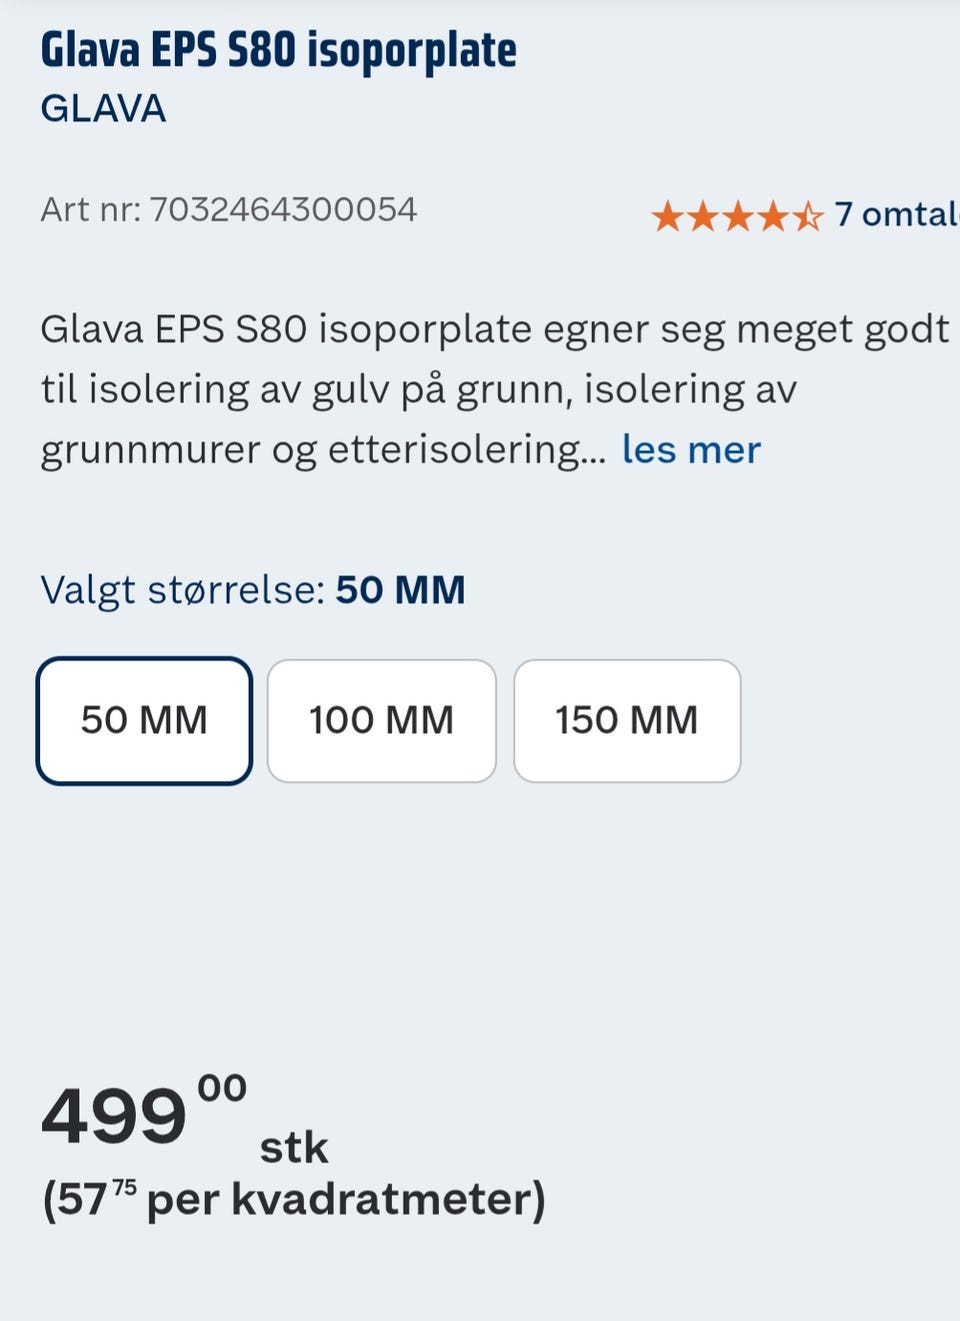Click the bold 50 MM selected value
This screenshot has height=1321, width=960.
(x=400, y=590)
